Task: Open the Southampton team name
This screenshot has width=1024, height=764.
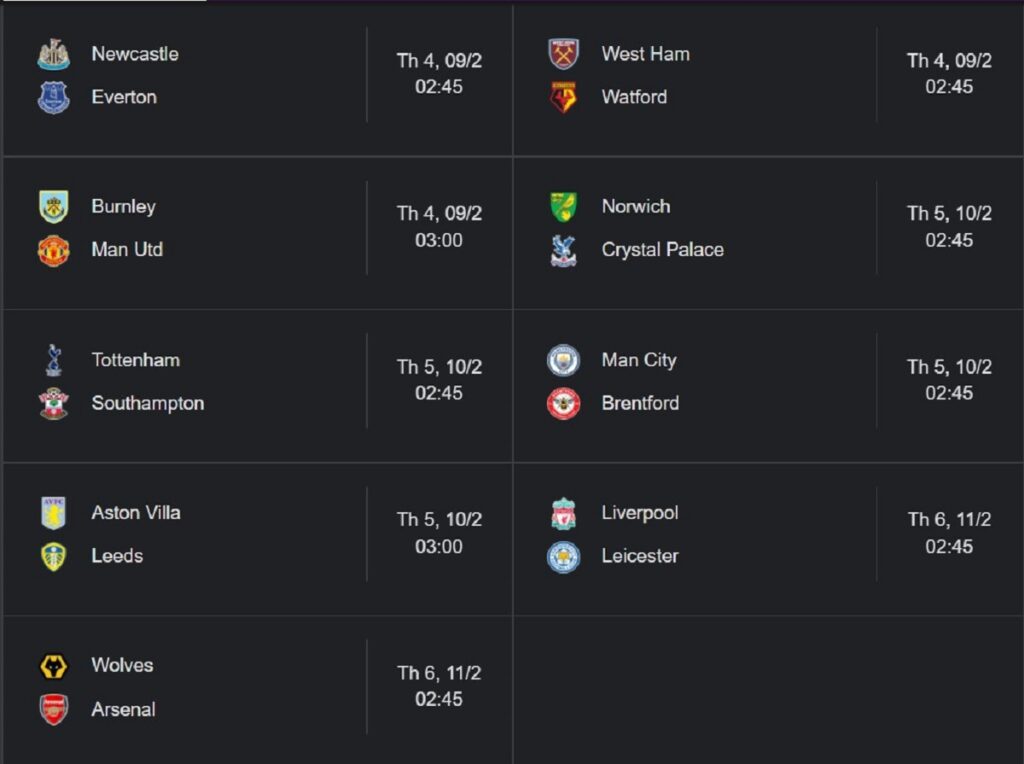Action: (x=148, y=404)
